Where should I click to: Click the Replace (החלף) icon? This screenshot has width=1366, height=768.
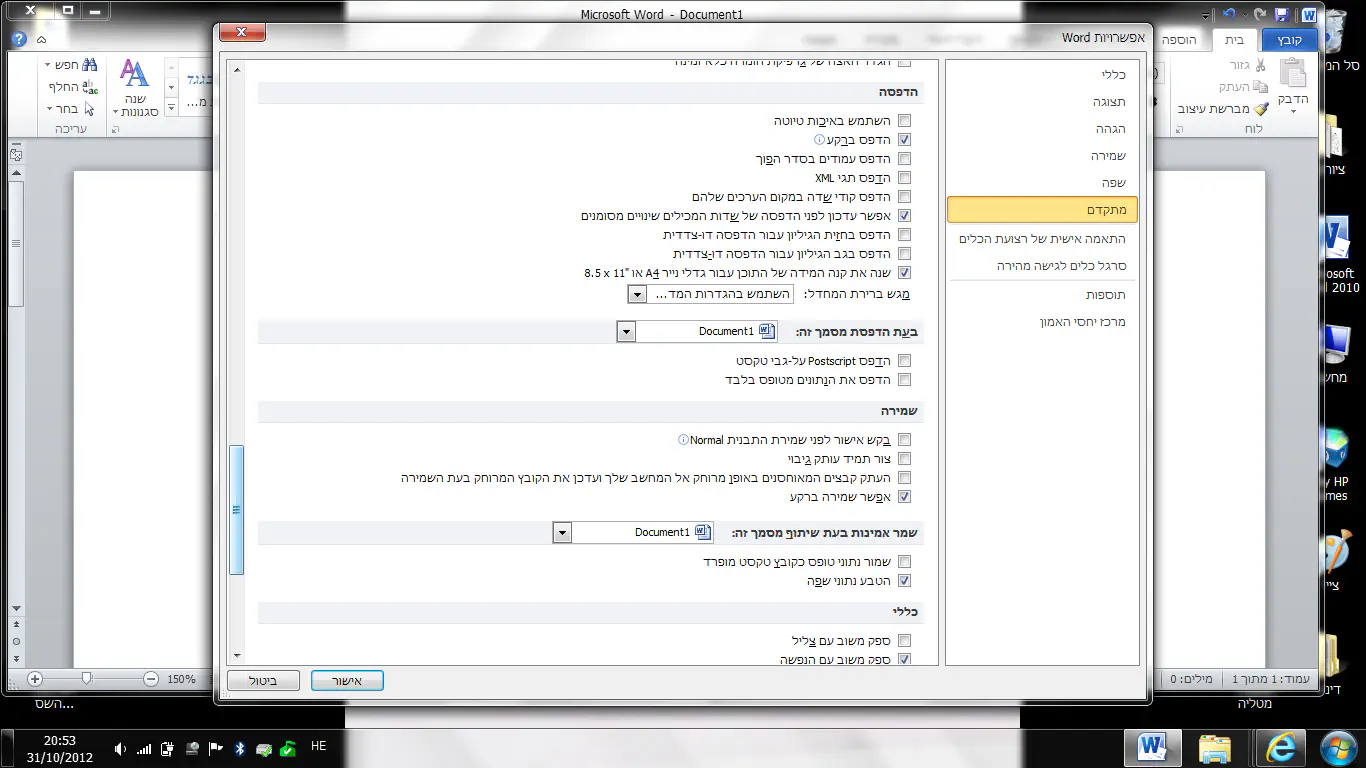89,87
